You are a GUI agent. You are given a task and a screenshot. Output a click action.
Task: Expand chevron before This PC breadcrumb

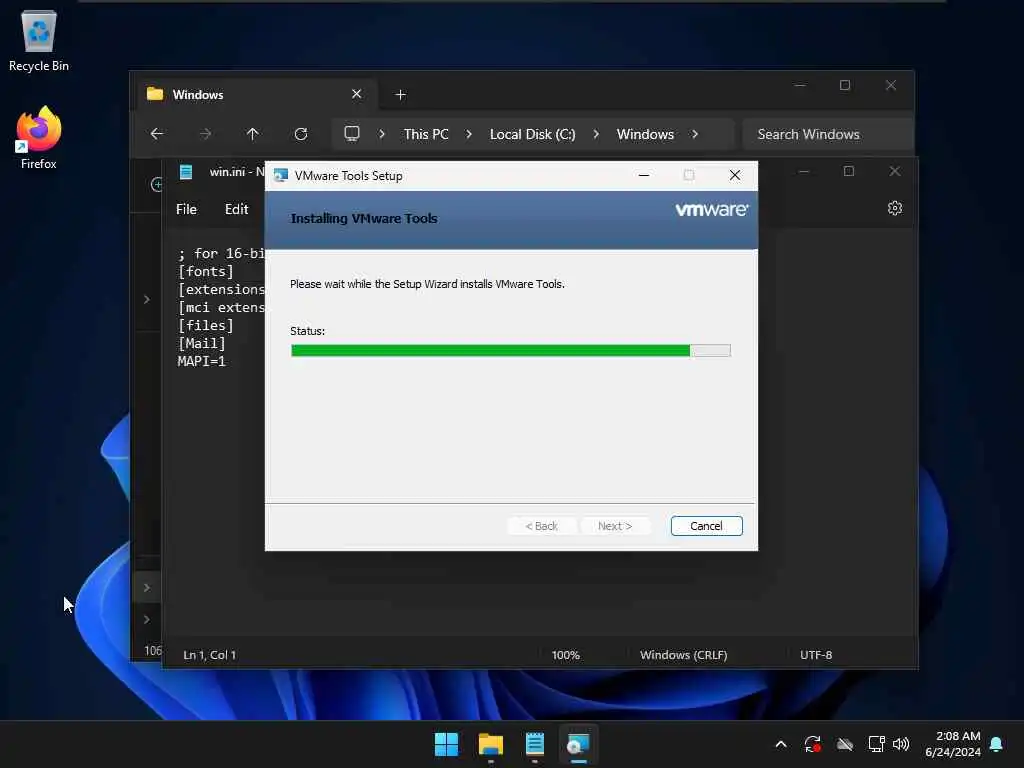(x=382, y=134)
